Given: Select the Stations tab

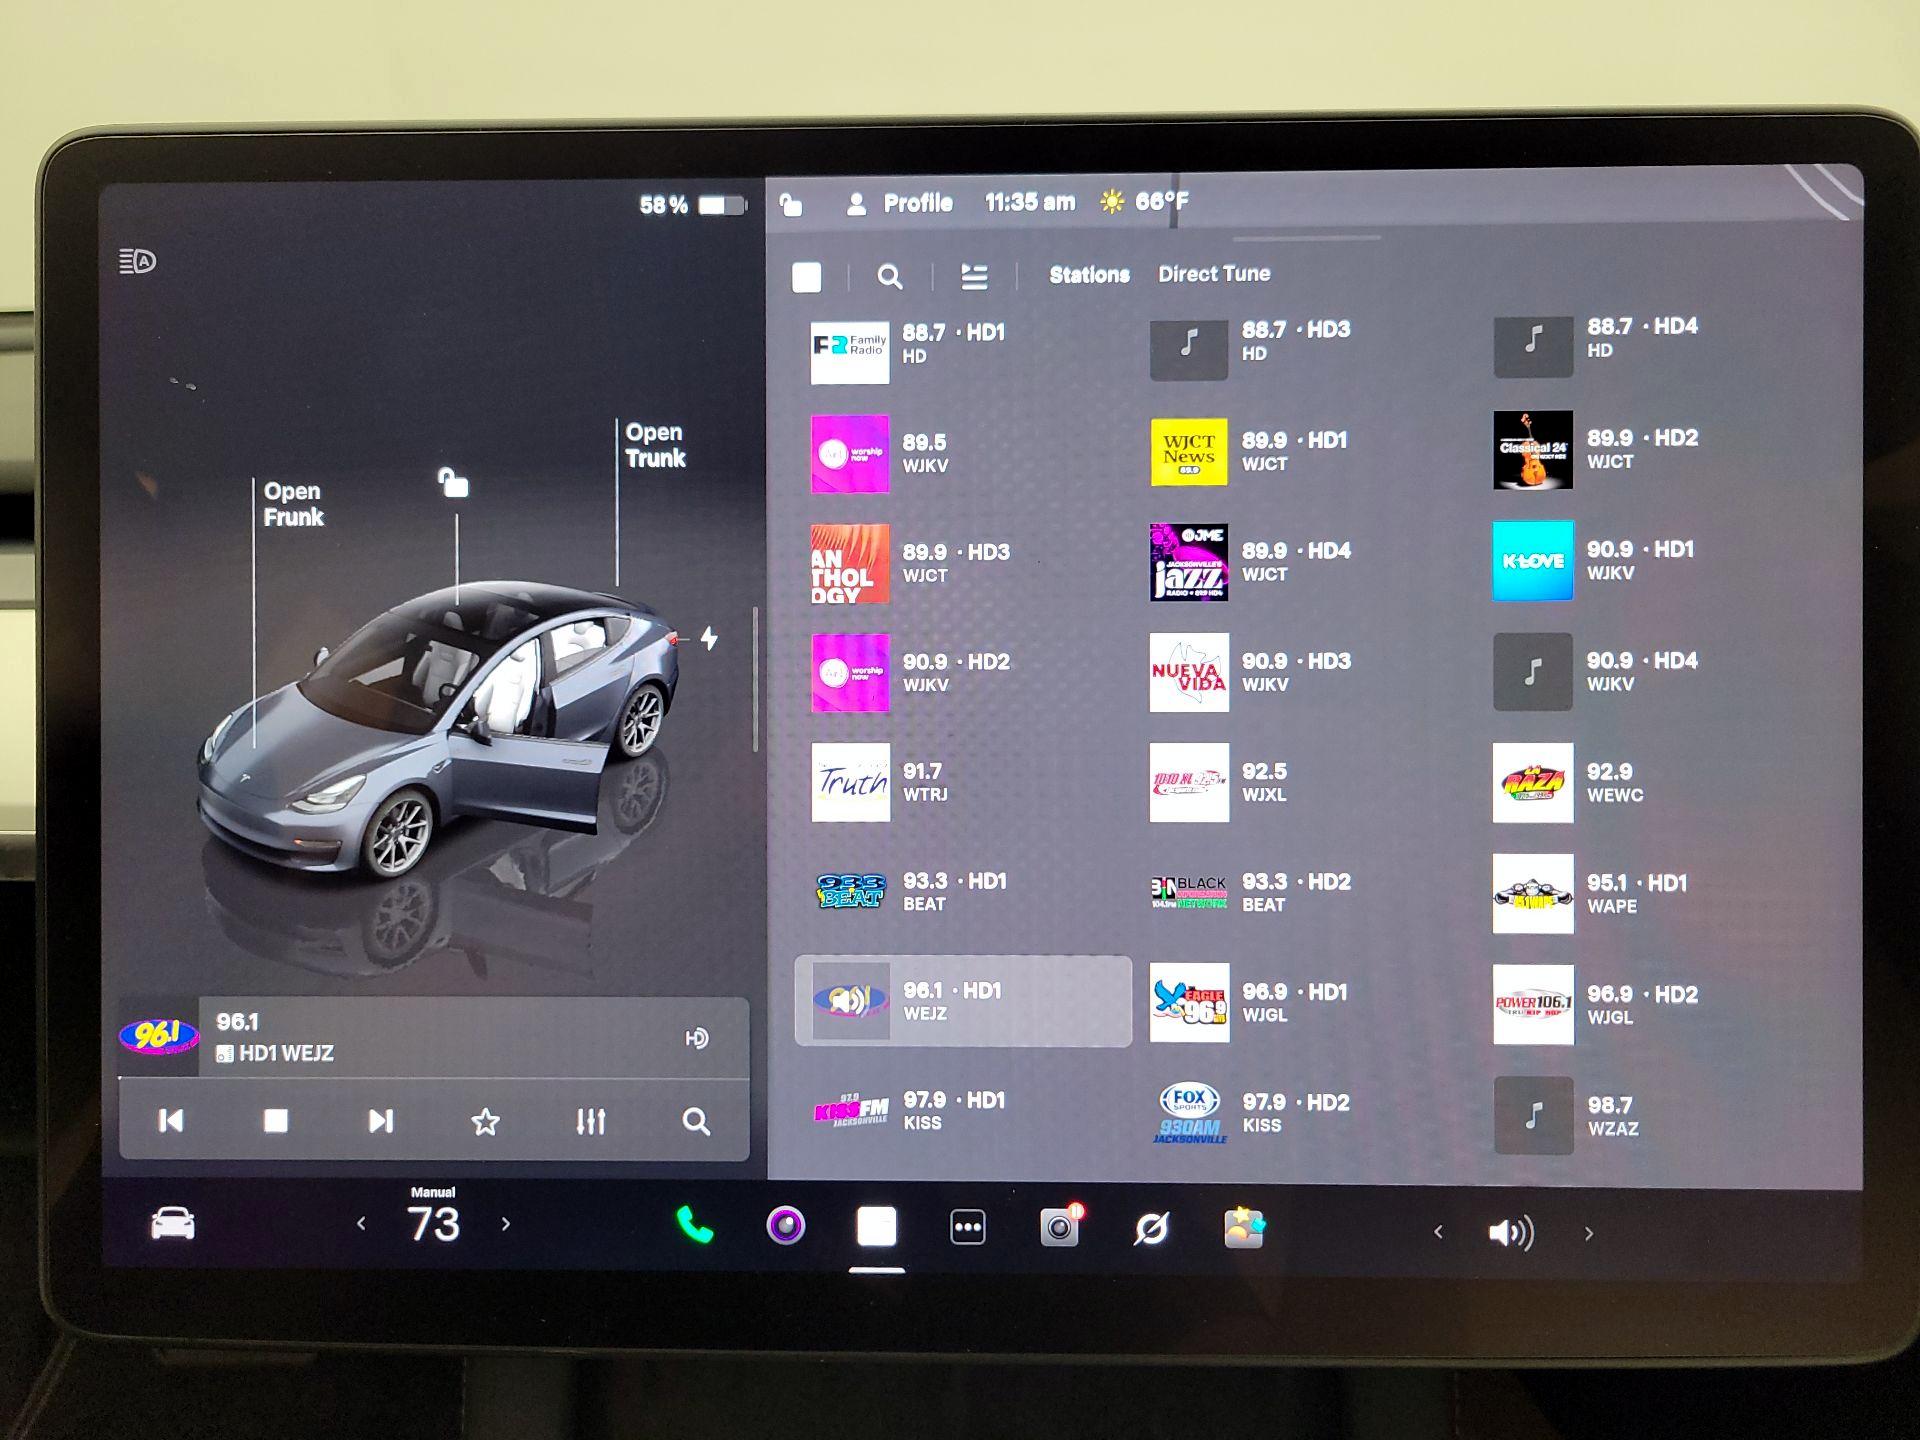Looking at the screenshot, I should click(x=1090, y=273).
